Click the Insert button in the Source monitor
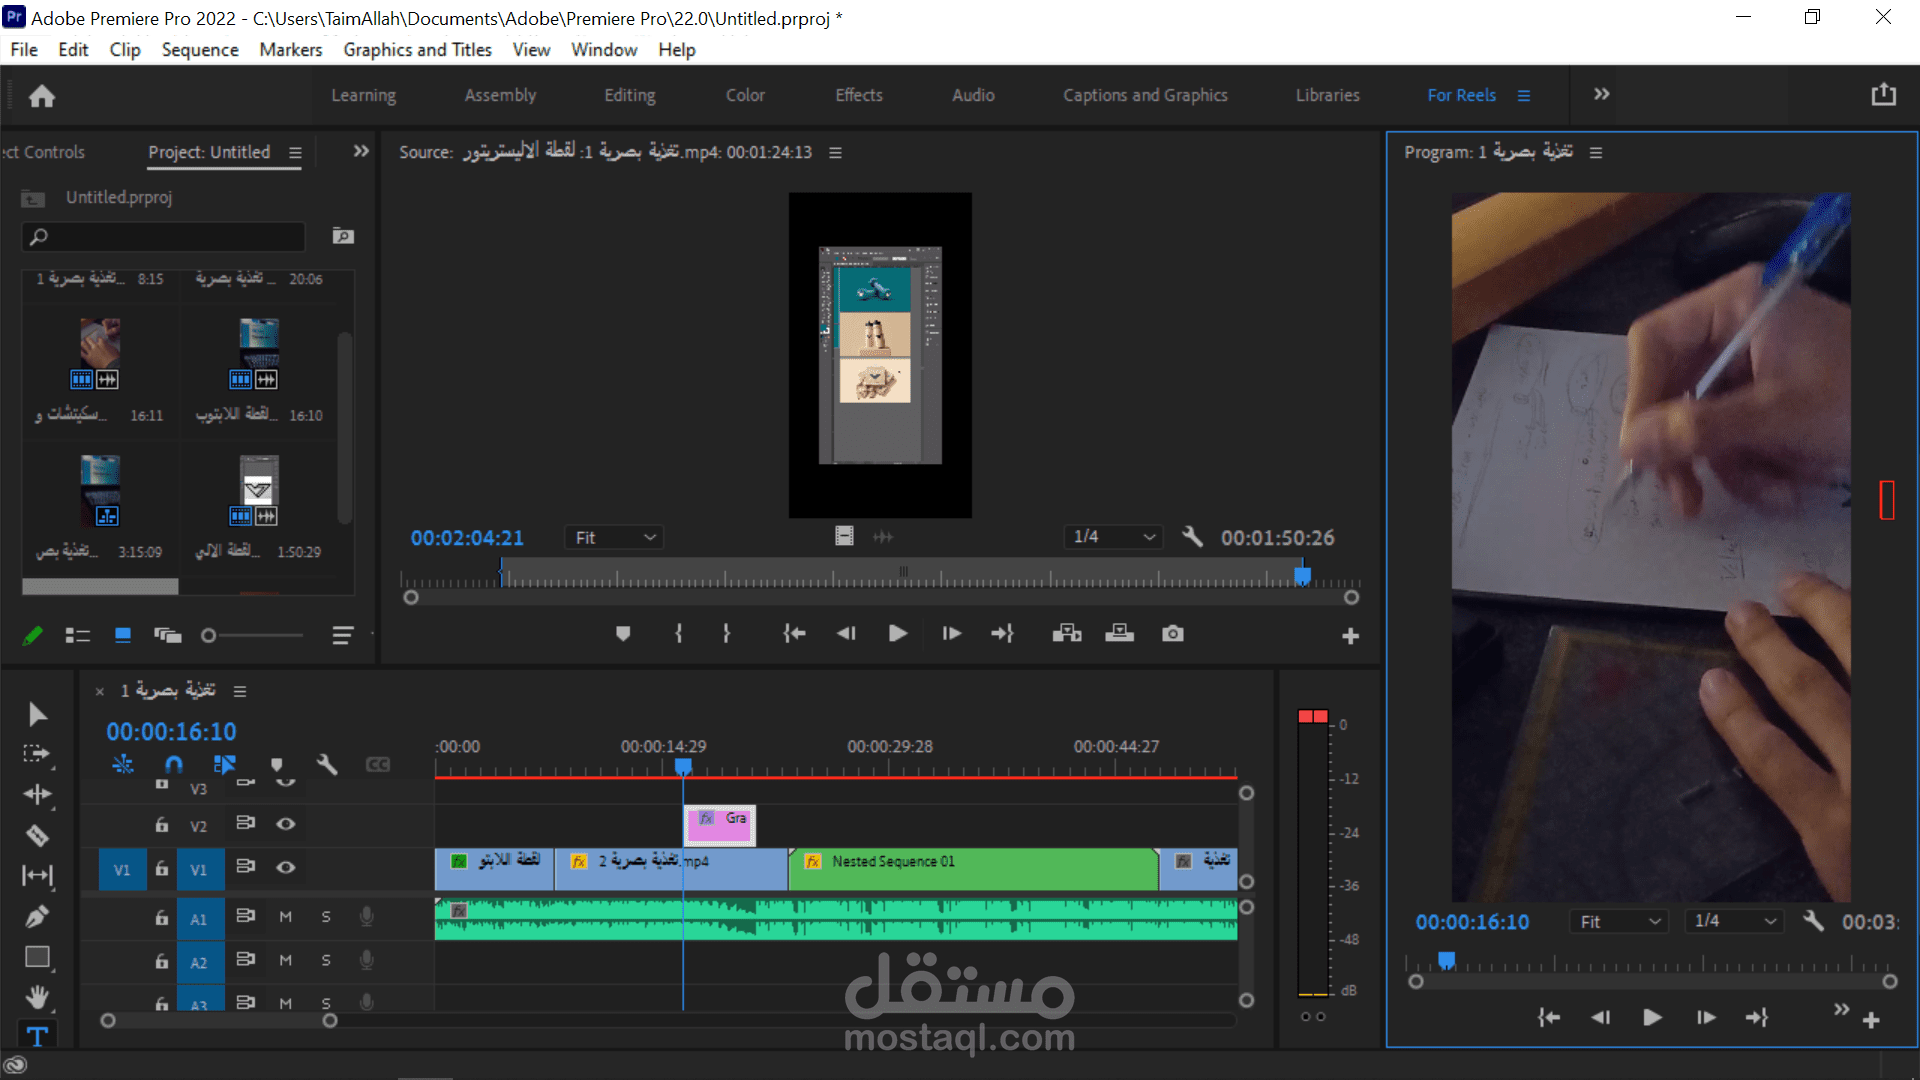This screenshot has height=1080, width=1920. pos(1067,634)
